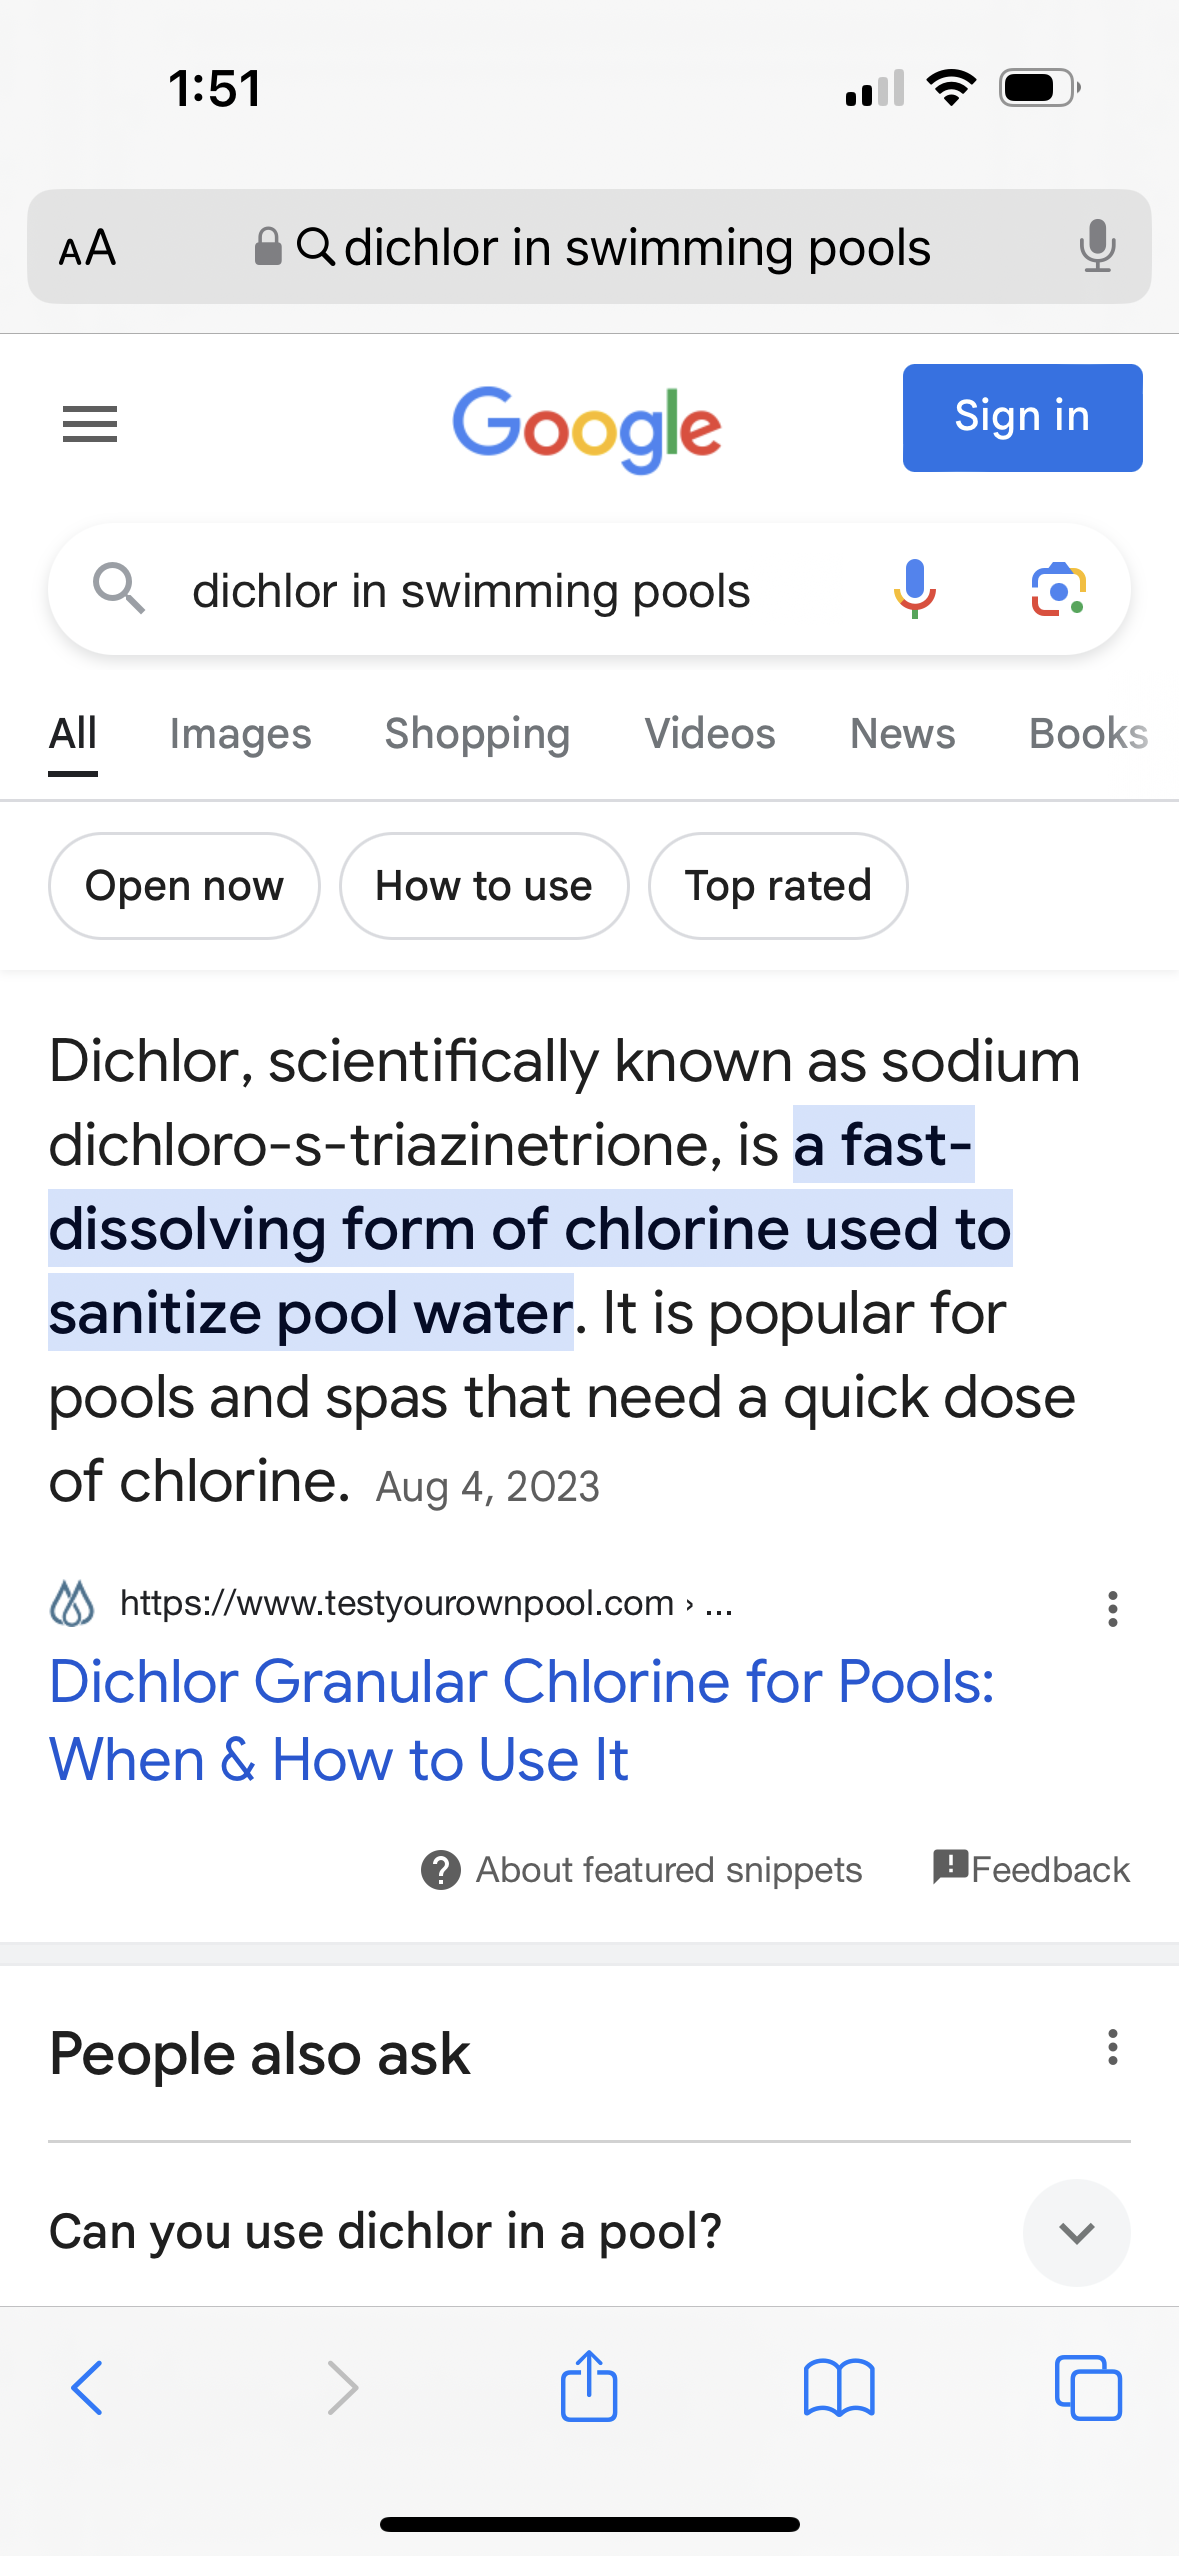Image resolution: width=1179 pixels, height=2556 pixels.
Task: Expand "Can you use dichlor in a pool?"
Action: [x=1076, y=2232]
